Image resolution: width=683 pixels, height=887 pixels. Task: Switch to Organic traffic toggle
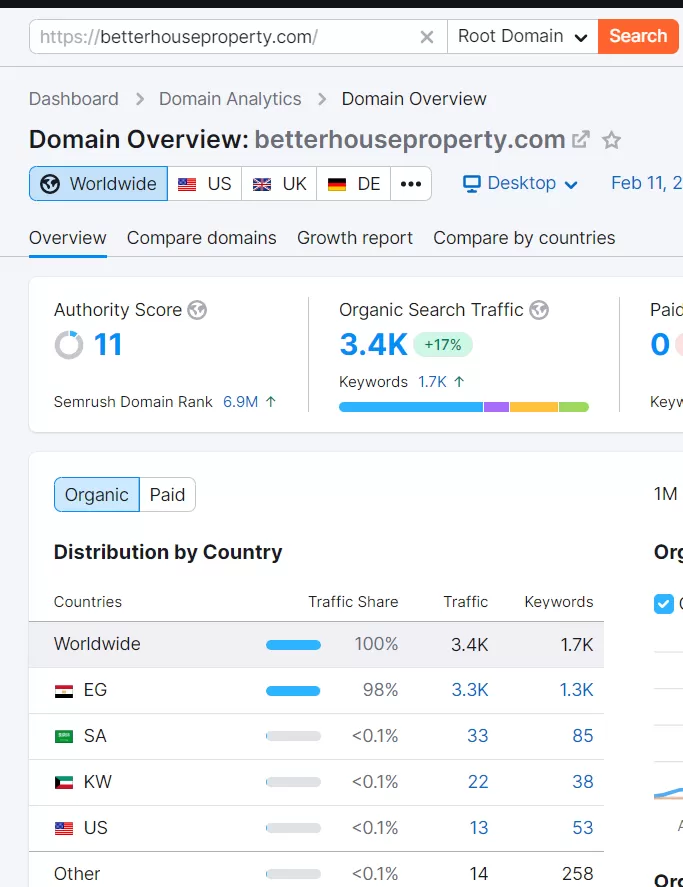(x=97, y=494)
